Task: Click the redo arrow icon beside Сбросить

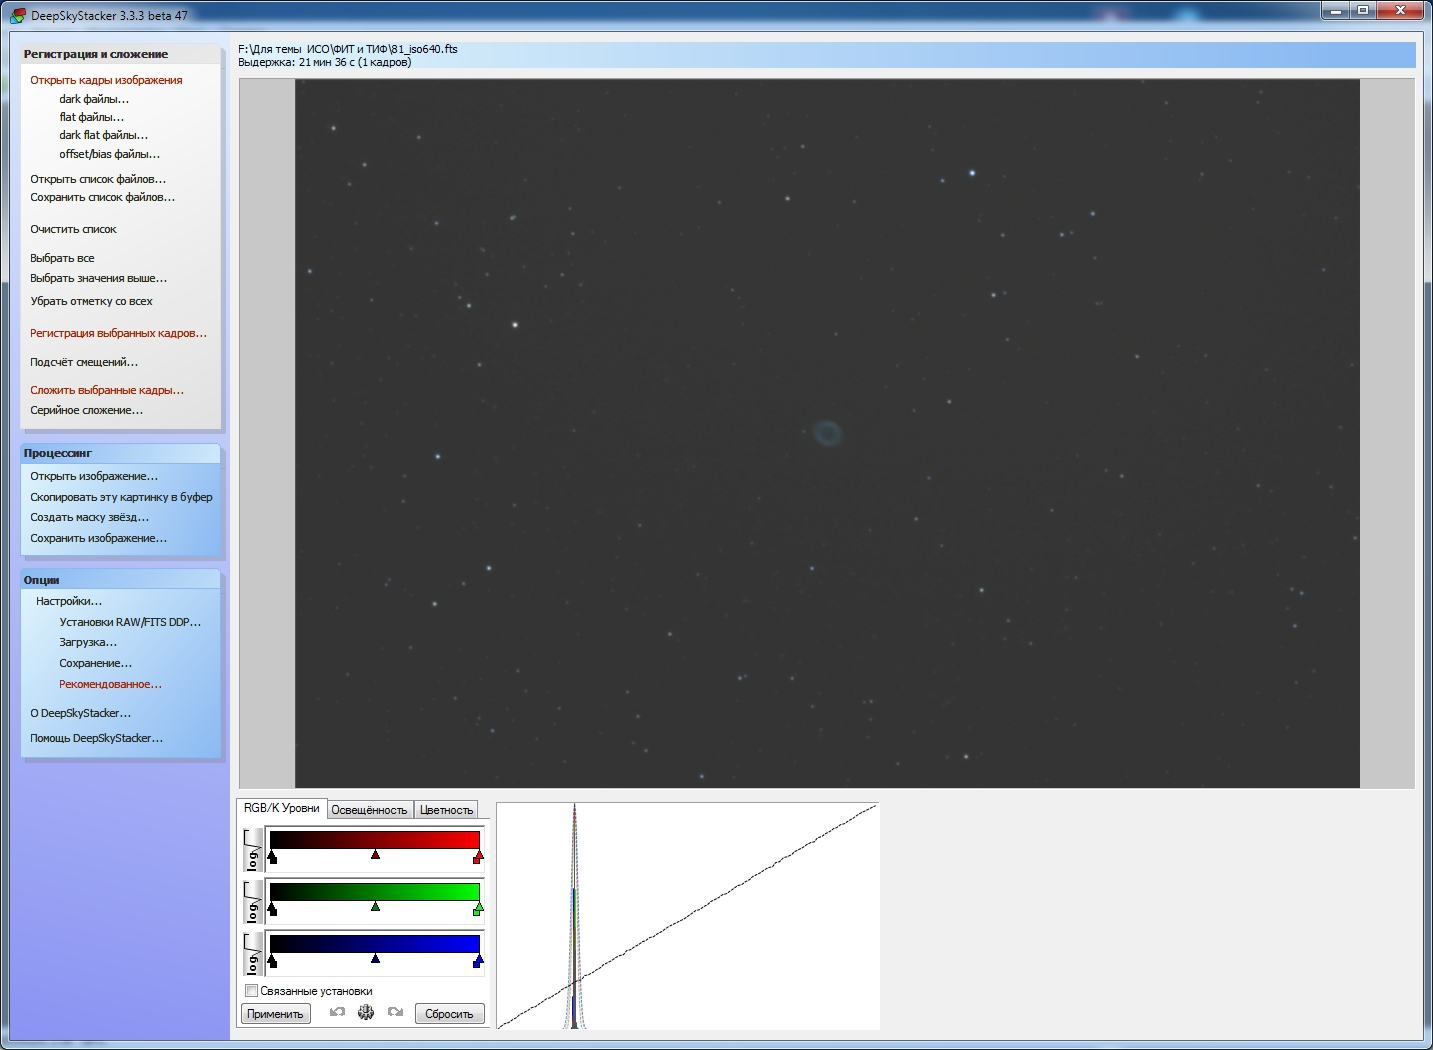Action: [395, 1013]
